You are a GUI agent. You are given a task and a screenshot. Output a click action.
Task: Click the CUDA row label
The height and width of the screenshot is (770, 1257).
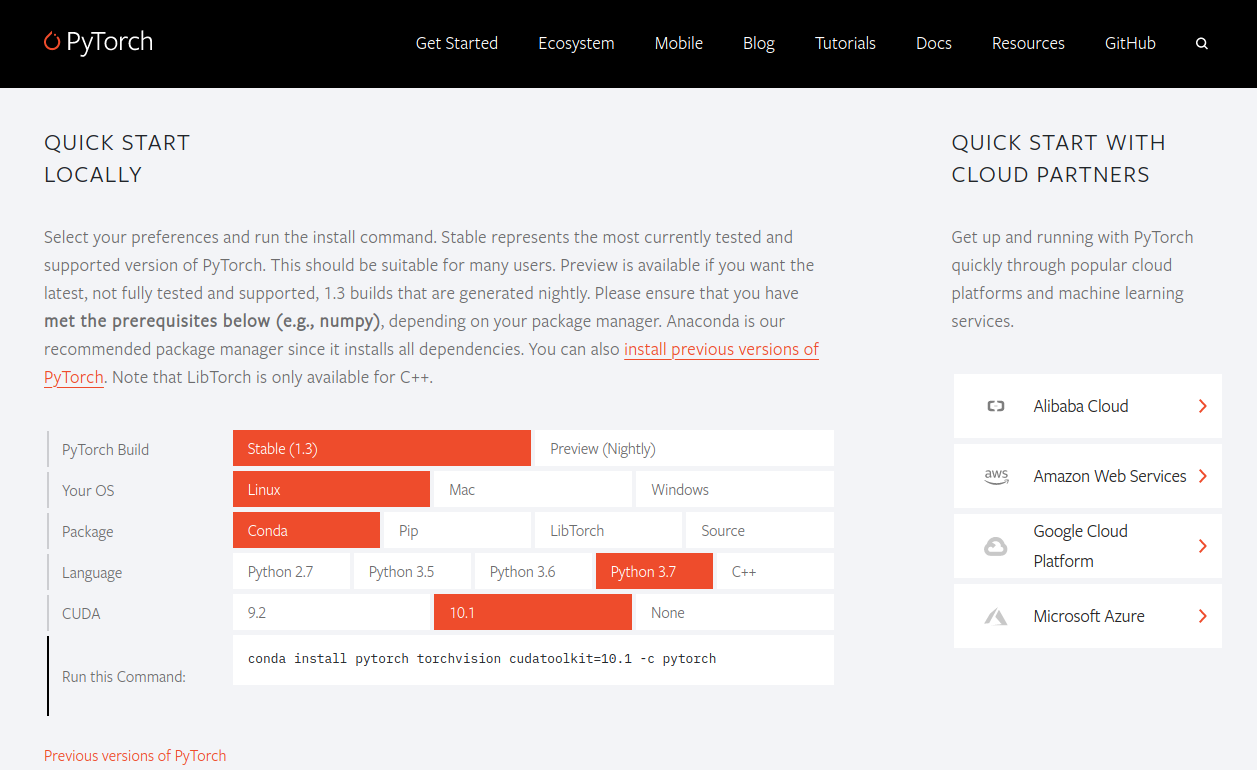pos(81,613)
